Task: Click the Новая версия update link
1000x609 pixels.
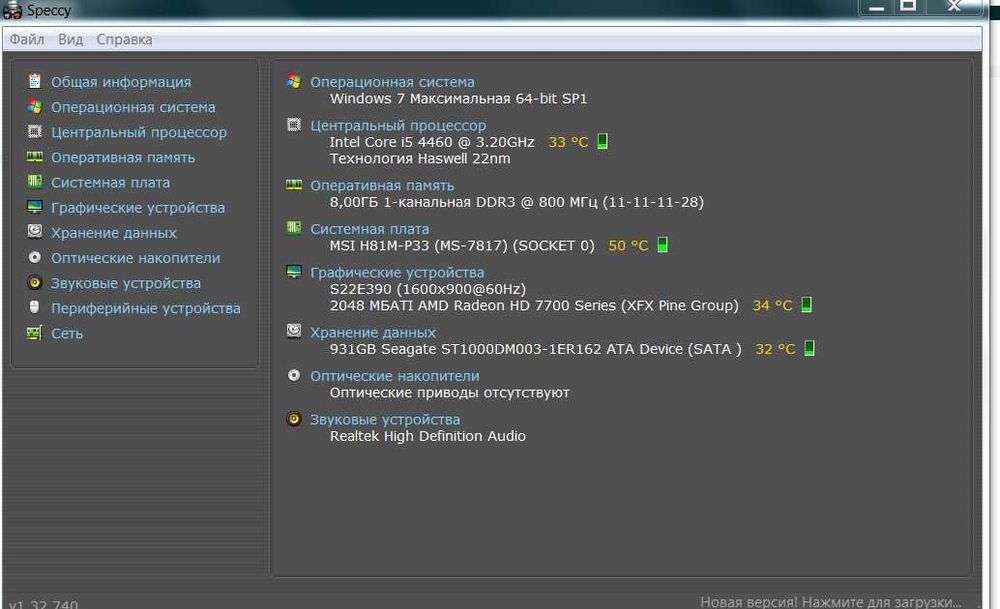Action: click(x=830, y=602)
